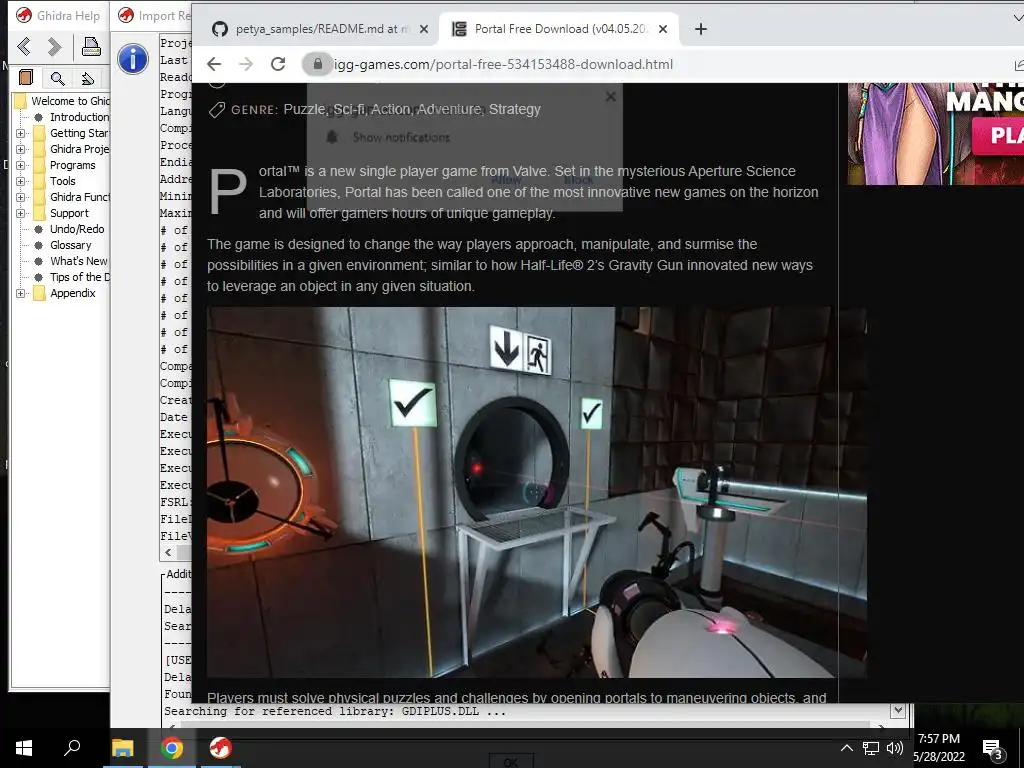Switch to Portal Free Download tab
The height and width of the screenshot is (768, 1024).
click(560, 29)
